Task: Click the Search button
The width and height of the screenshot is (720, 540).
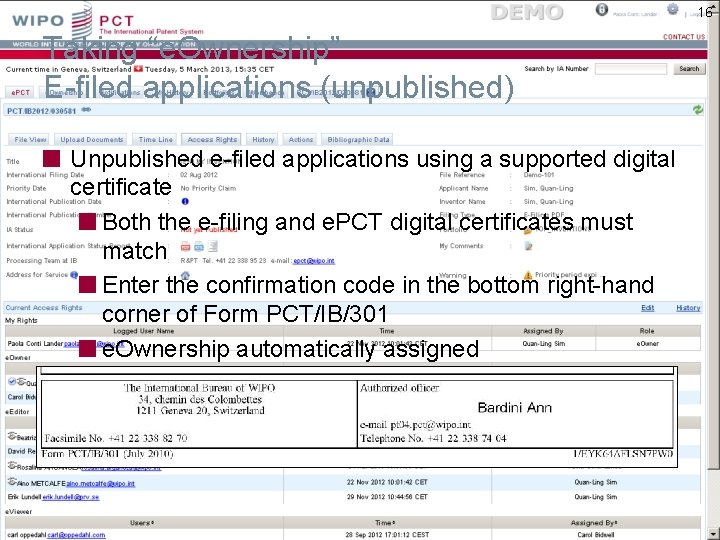Action: point(689,69)
